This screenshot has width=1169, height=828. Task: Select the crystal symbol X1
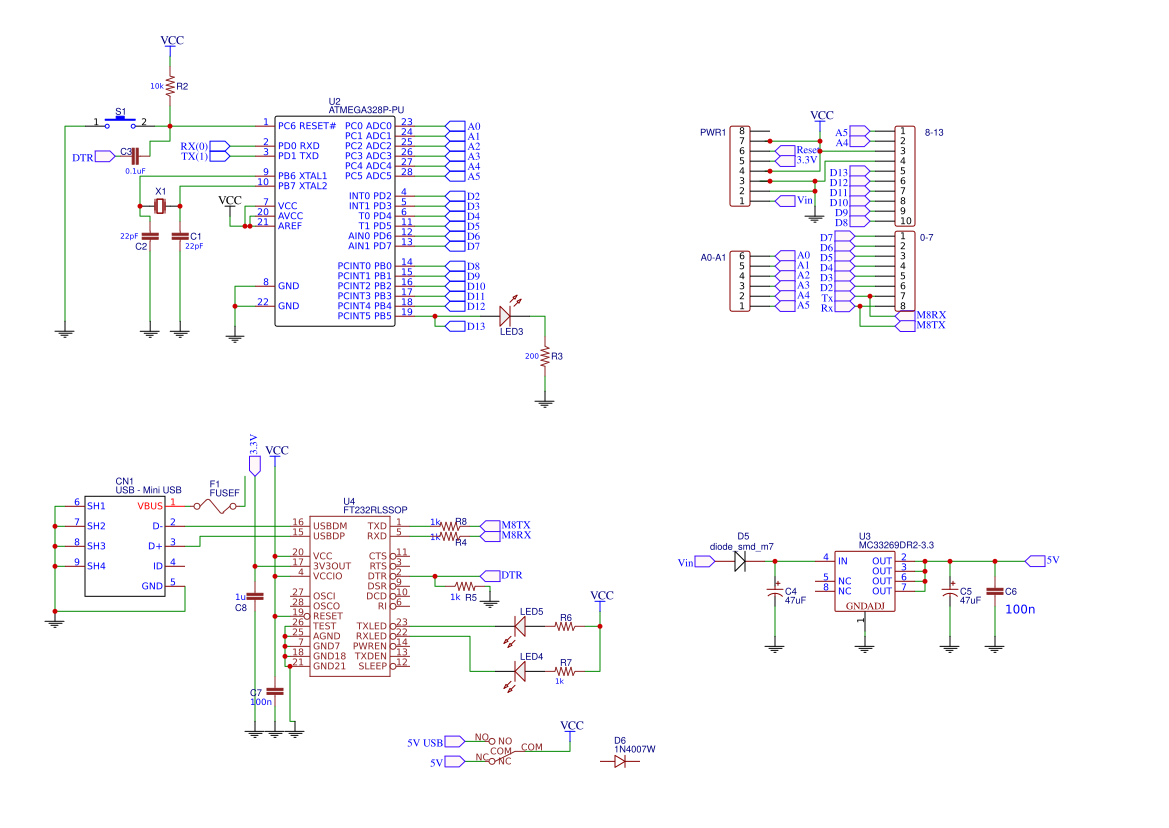point(160,205)
